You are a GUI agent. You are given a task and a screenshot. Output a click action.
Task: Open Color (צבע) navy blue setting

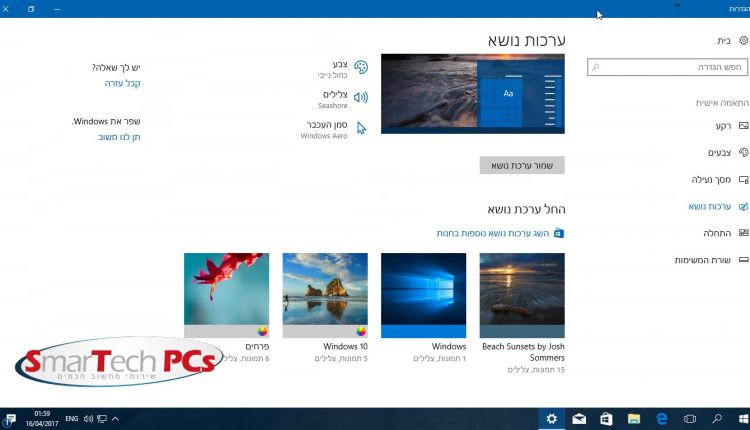[x=334, y=69]
